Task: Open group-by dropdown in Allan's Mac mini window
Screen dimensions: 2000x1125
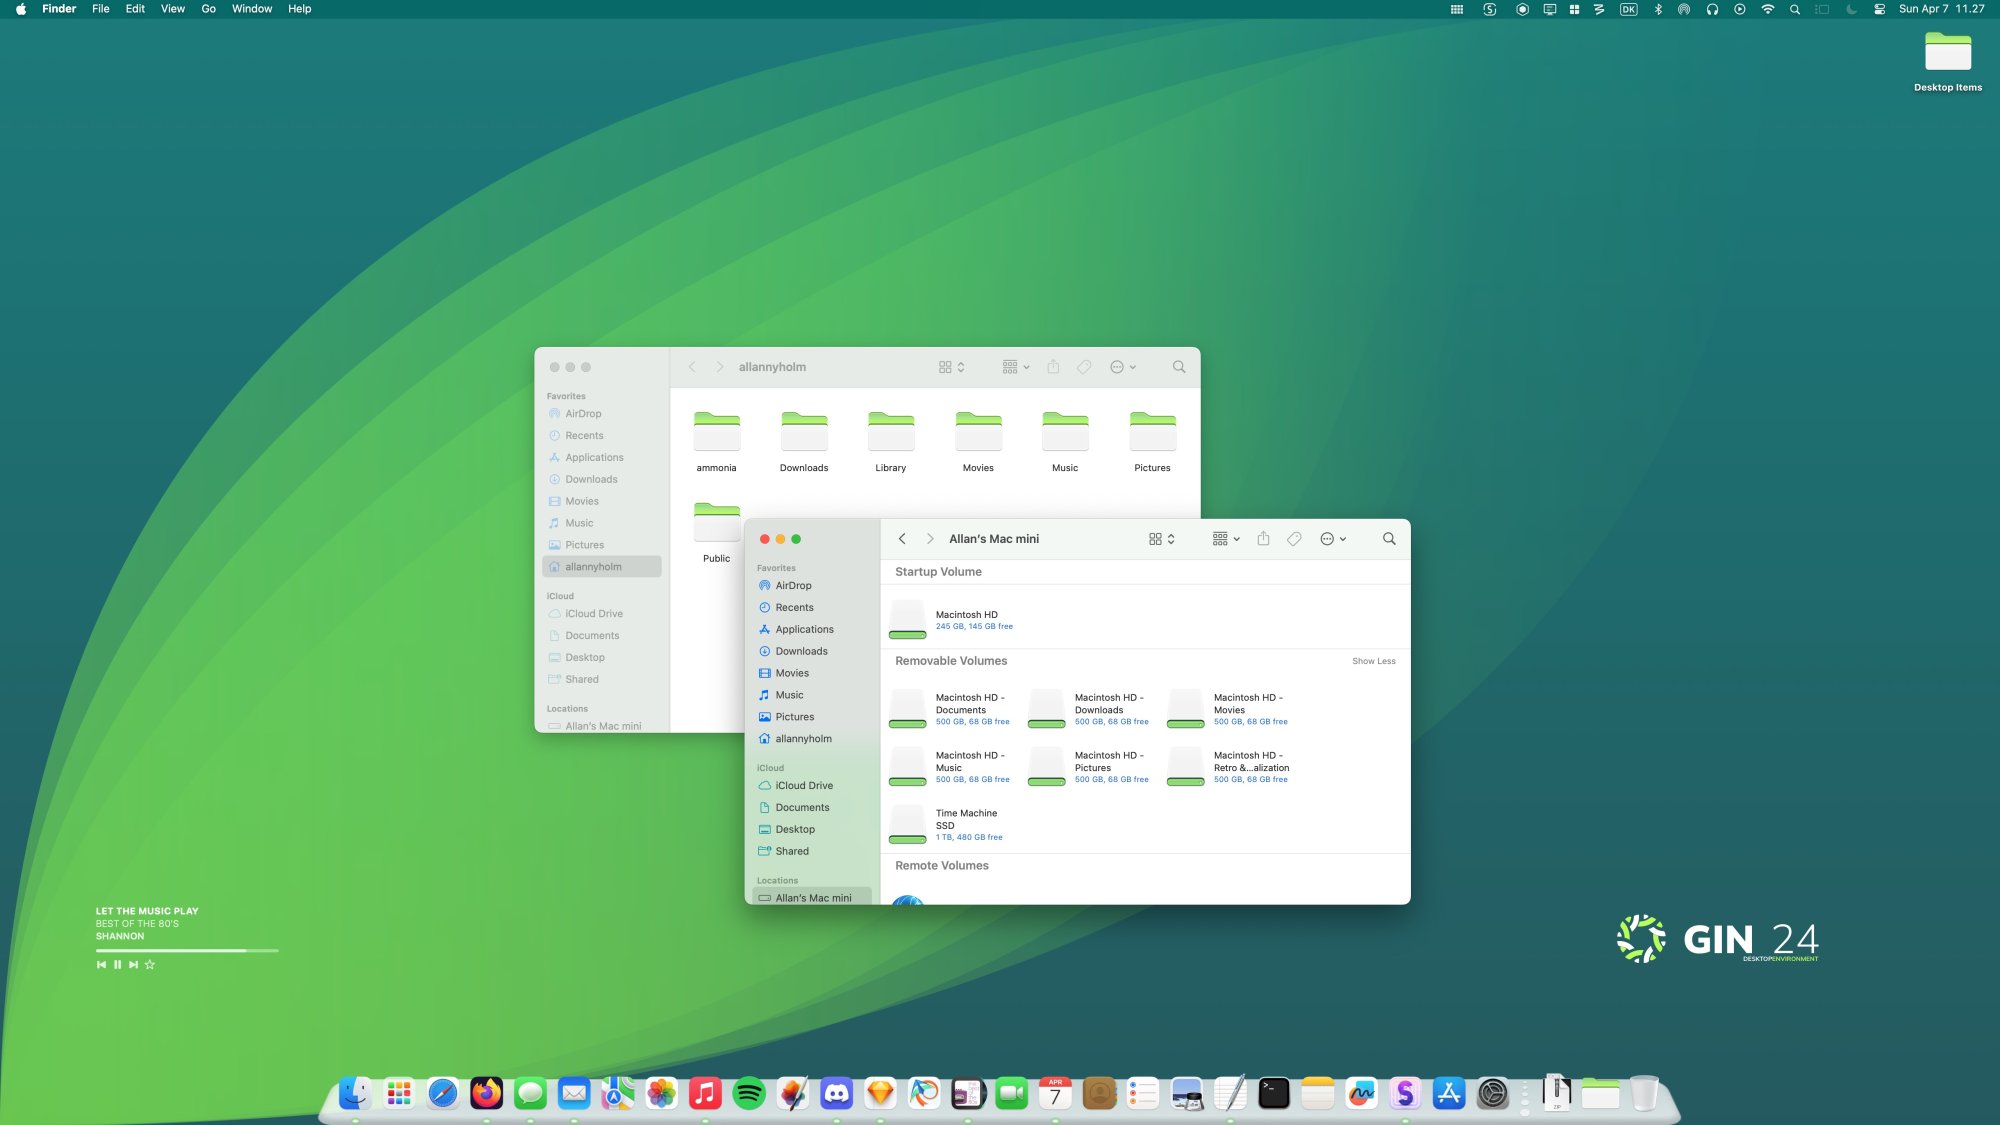Action: [x=1226, y=539]
